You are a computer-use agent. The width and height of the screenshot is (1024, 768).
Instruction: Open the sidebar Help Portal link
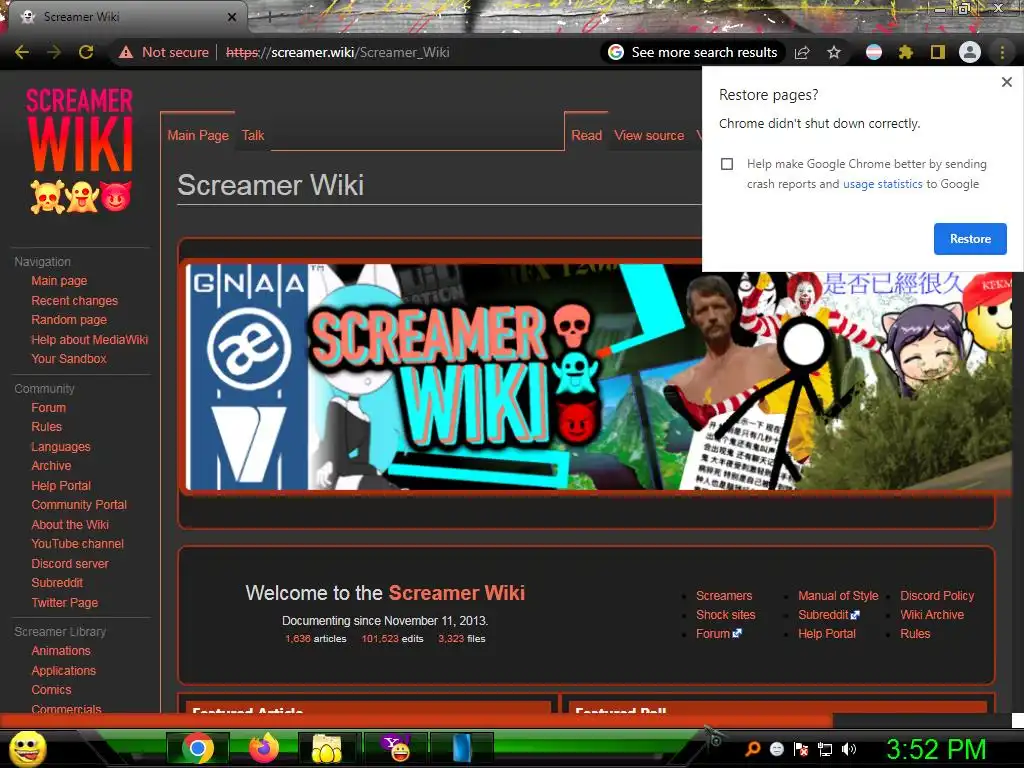tap(61, 485)
